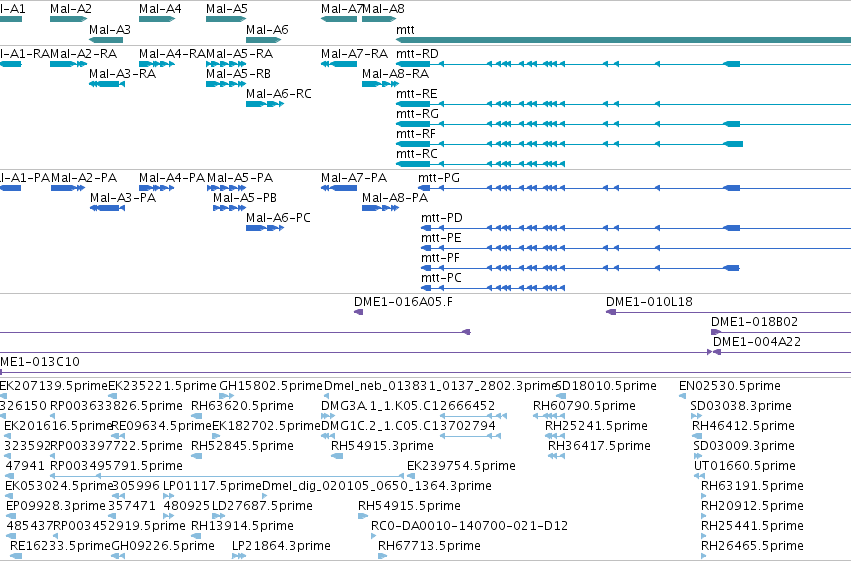
Task: Select protein label Mal-A2-PA
Action: (x=84, y=178)
